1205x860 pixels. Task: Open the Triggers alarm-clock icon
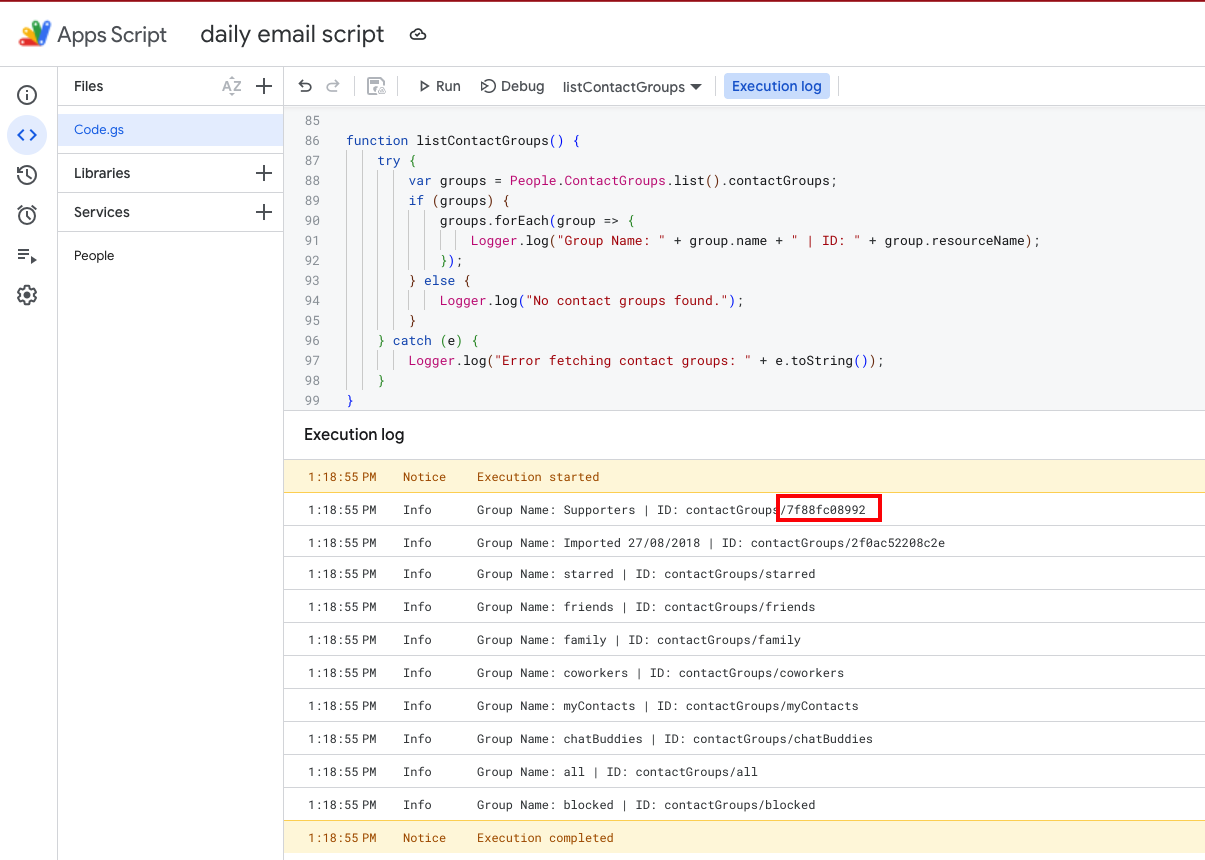pos(27,215)
